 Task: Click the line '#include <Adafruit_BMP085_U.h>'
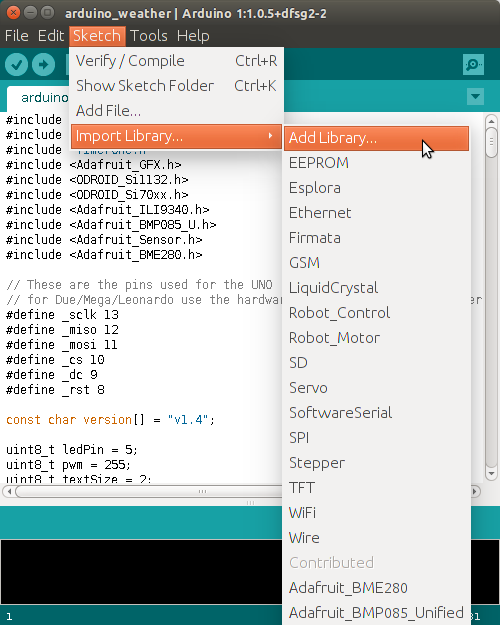coord(111,225)
